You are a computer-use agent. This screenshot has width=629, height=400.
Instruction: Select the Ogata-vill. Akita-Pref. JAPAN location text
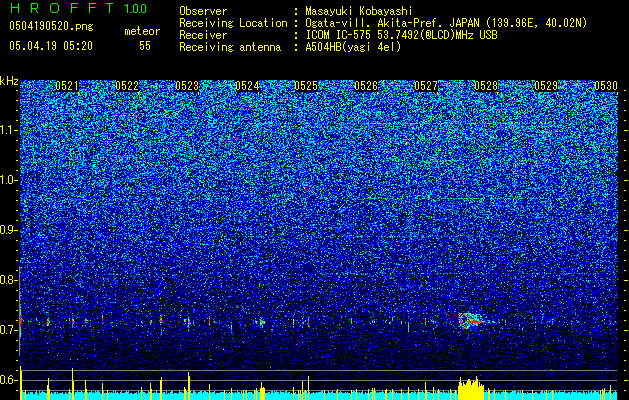click(x=446, y=23)
